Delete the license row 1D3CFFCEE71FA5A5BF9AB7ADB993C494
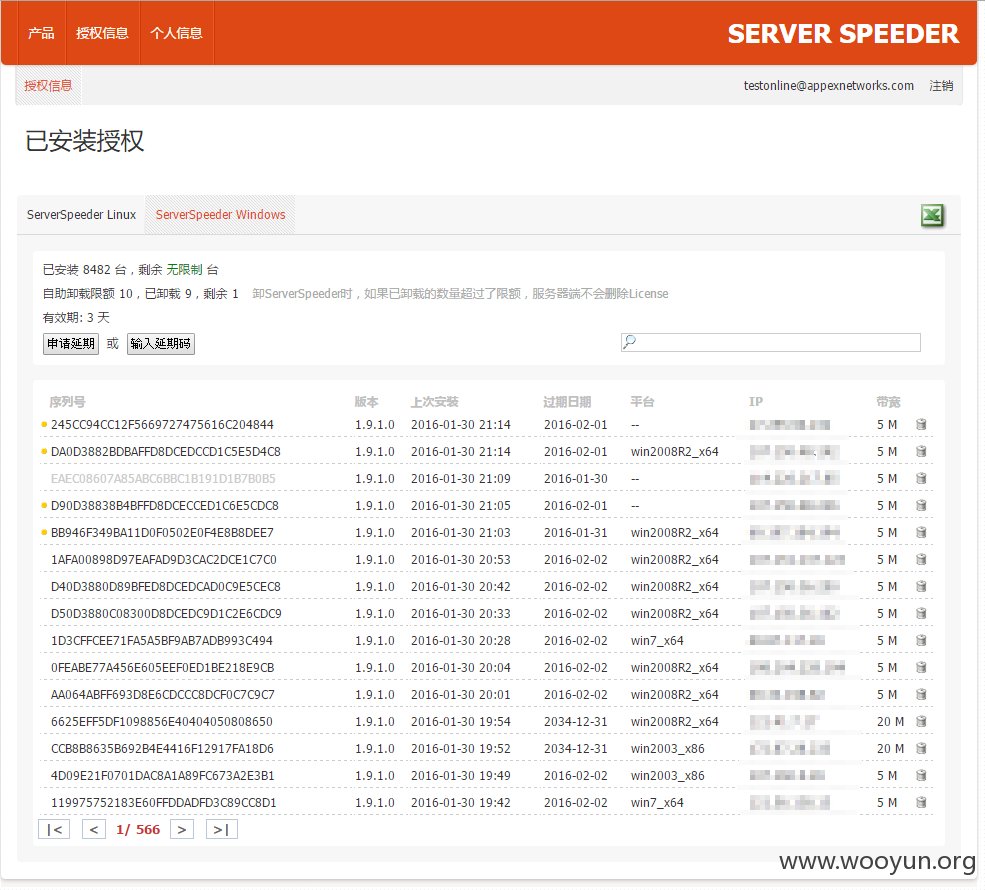 (921, 641)
